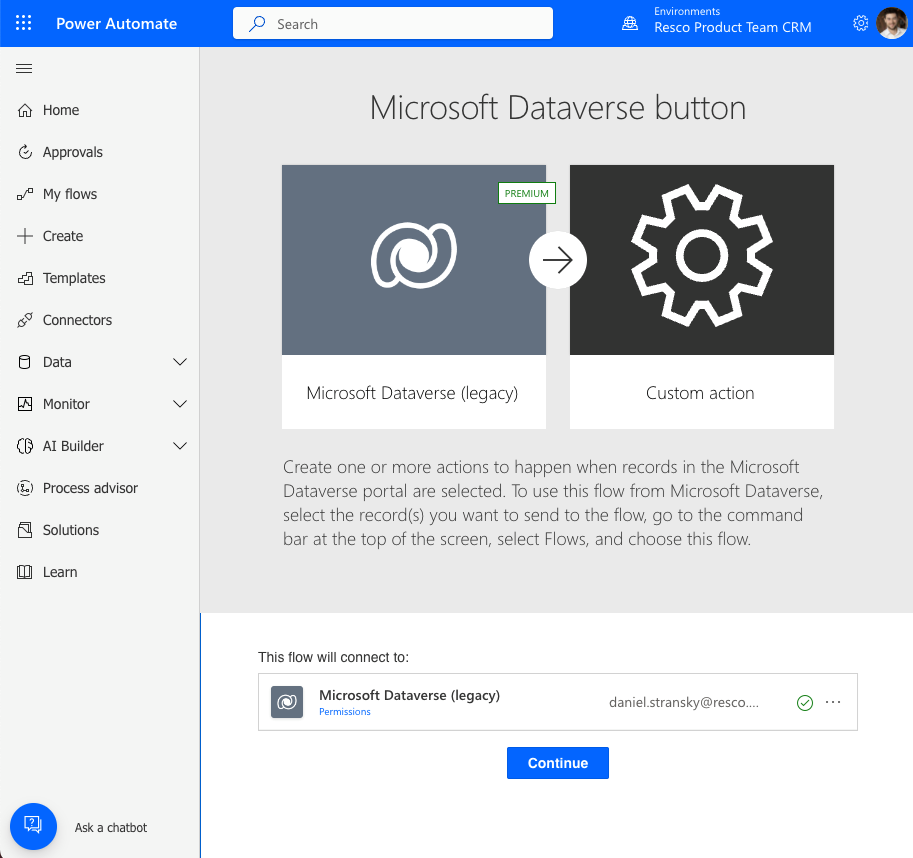This screenshot has width=913, height=858.
Task: Expand the AI Builder section chevron
Action: tap(180, 446)
